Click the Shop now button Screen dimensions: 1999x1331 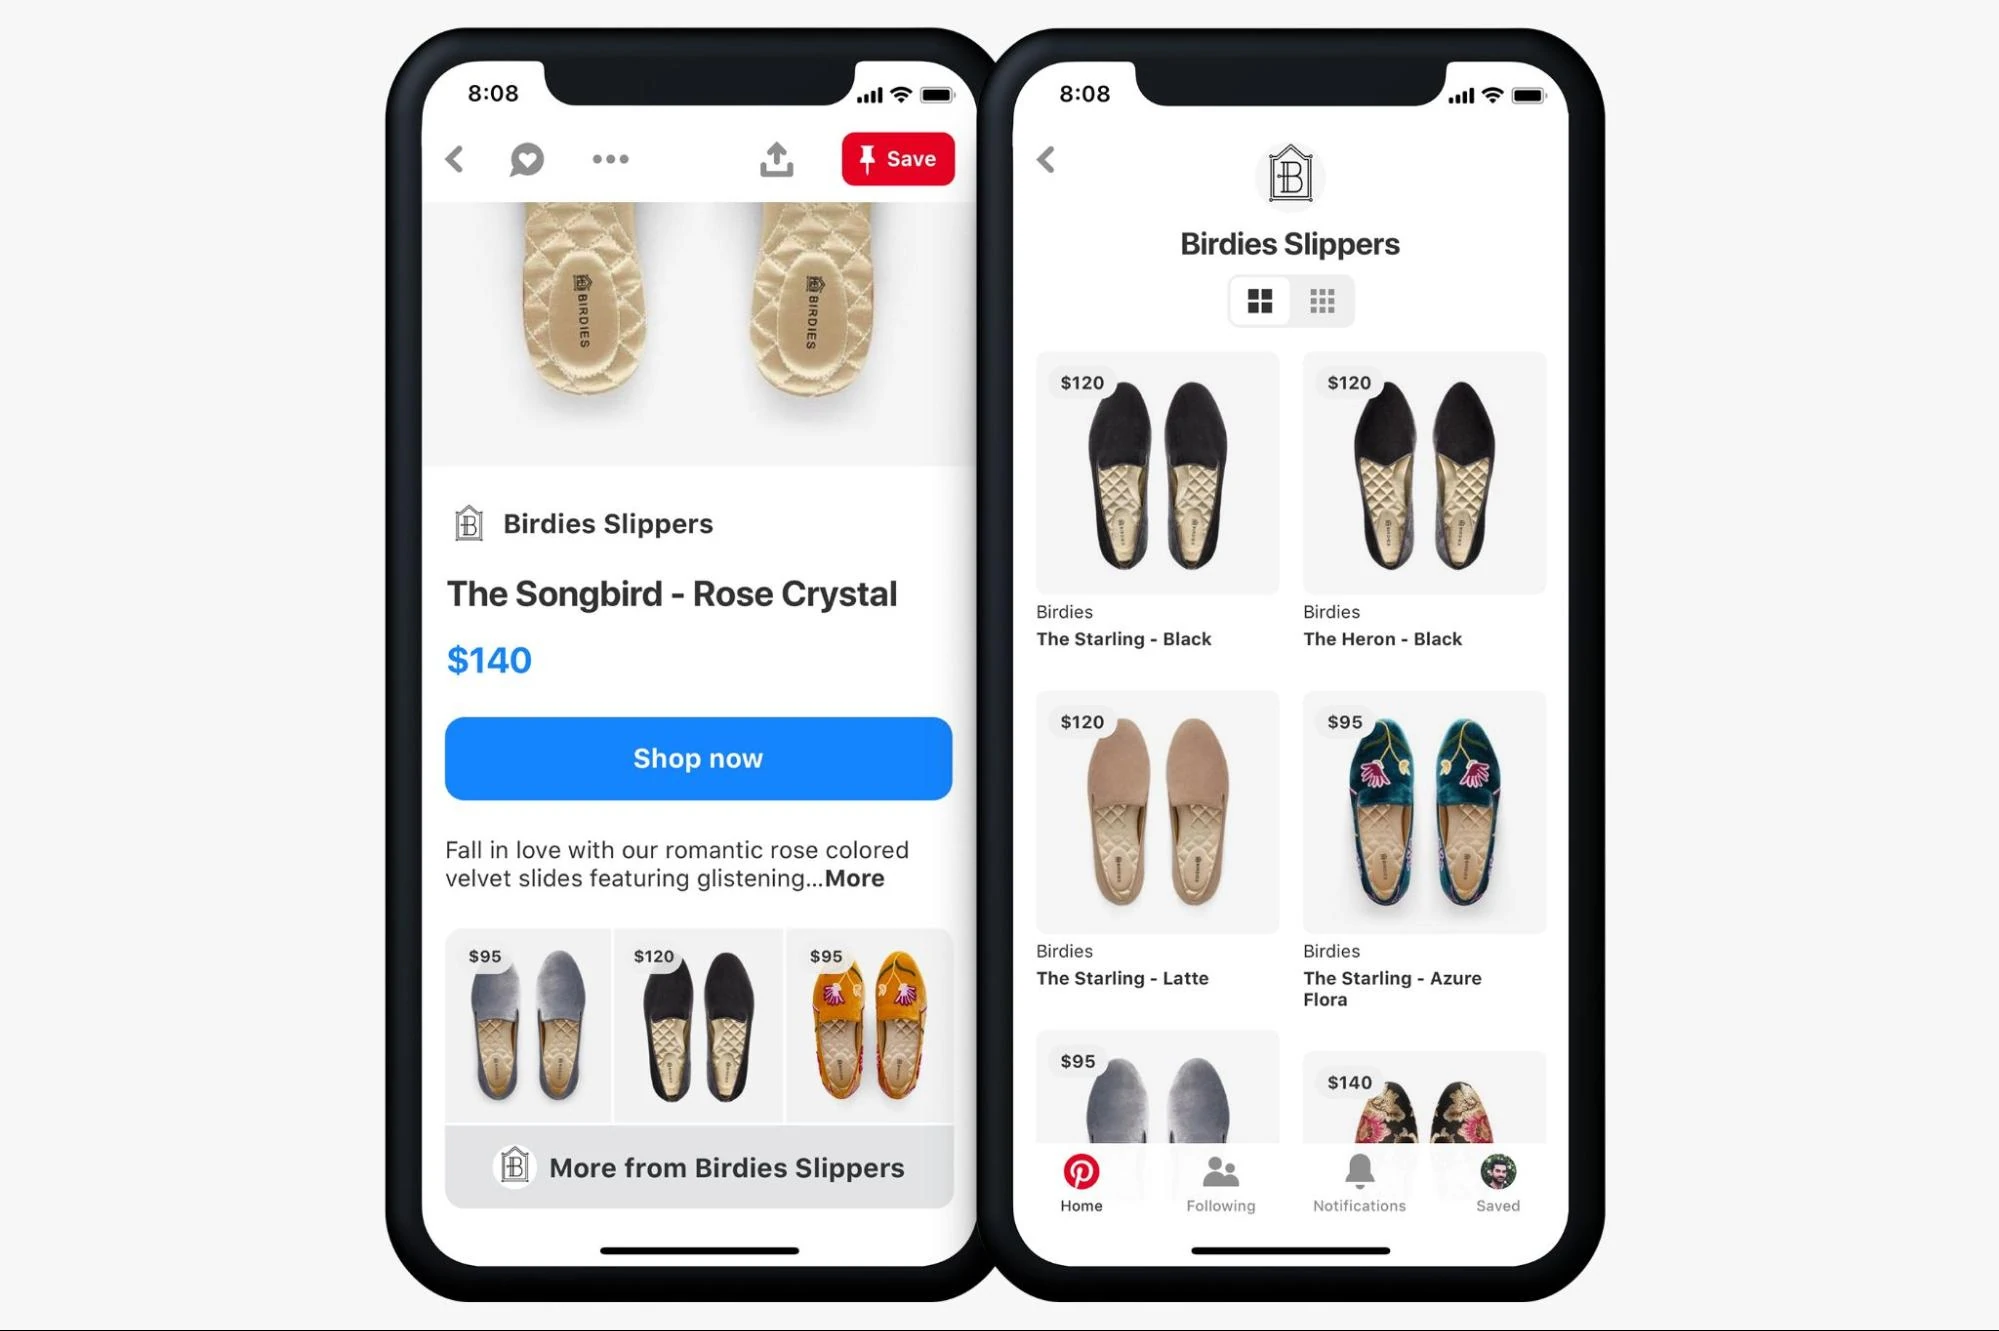[x=698, y=758]
